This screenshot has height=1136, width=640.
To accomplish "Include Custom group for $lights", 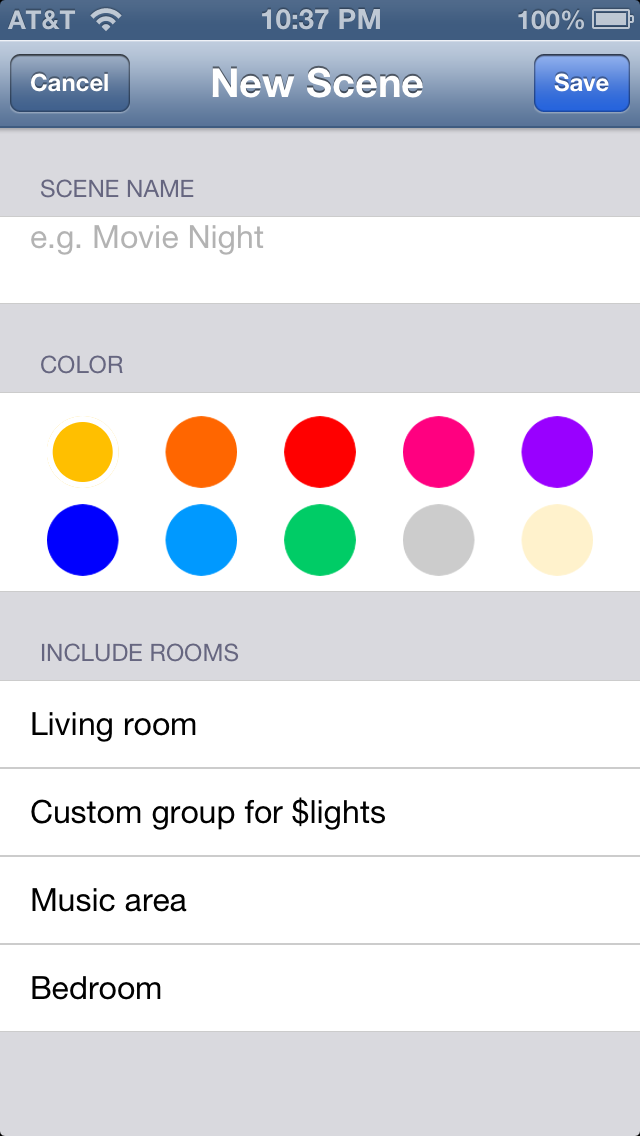I will click(x=320, y=812).
